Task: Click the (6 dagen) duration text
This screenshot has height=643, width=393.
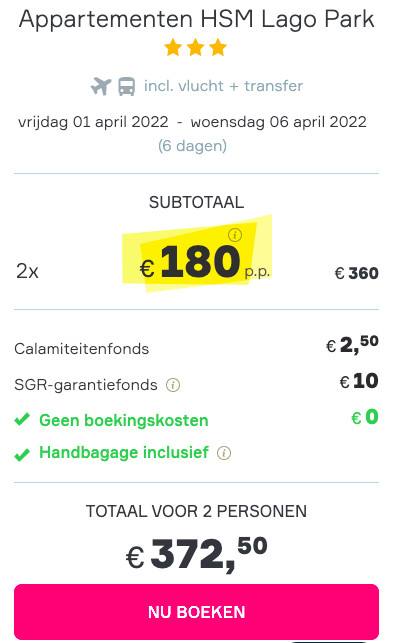Action: [x=192, y=146]
